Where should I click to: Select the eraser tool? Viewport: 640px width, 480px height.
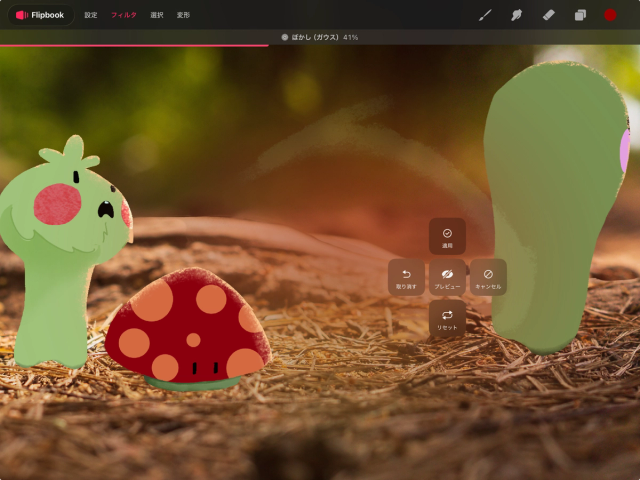tap(549, 15)
